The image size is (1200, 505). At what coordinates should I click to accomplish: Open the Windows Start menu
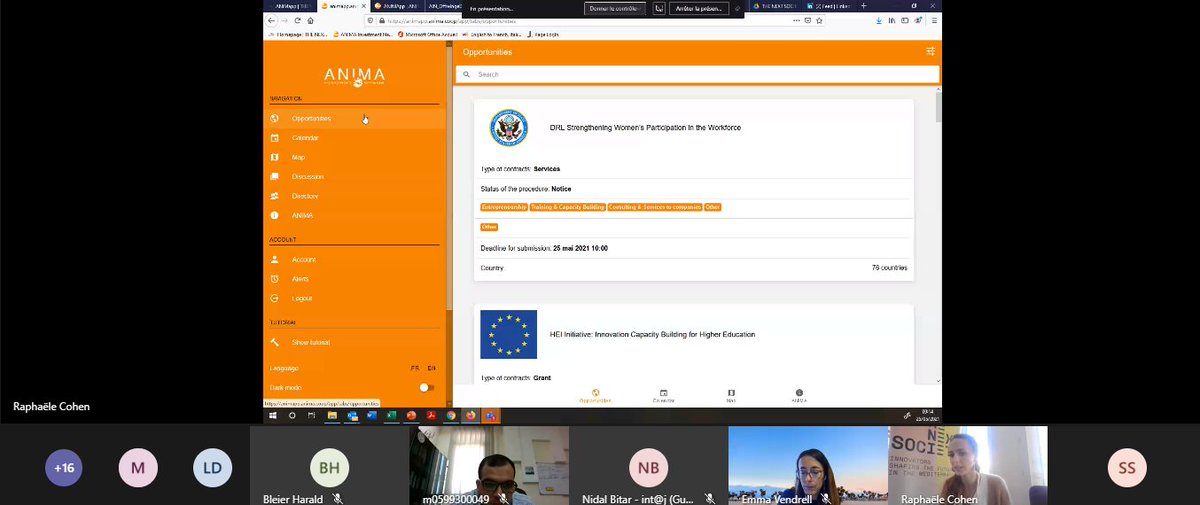[272, 415]
